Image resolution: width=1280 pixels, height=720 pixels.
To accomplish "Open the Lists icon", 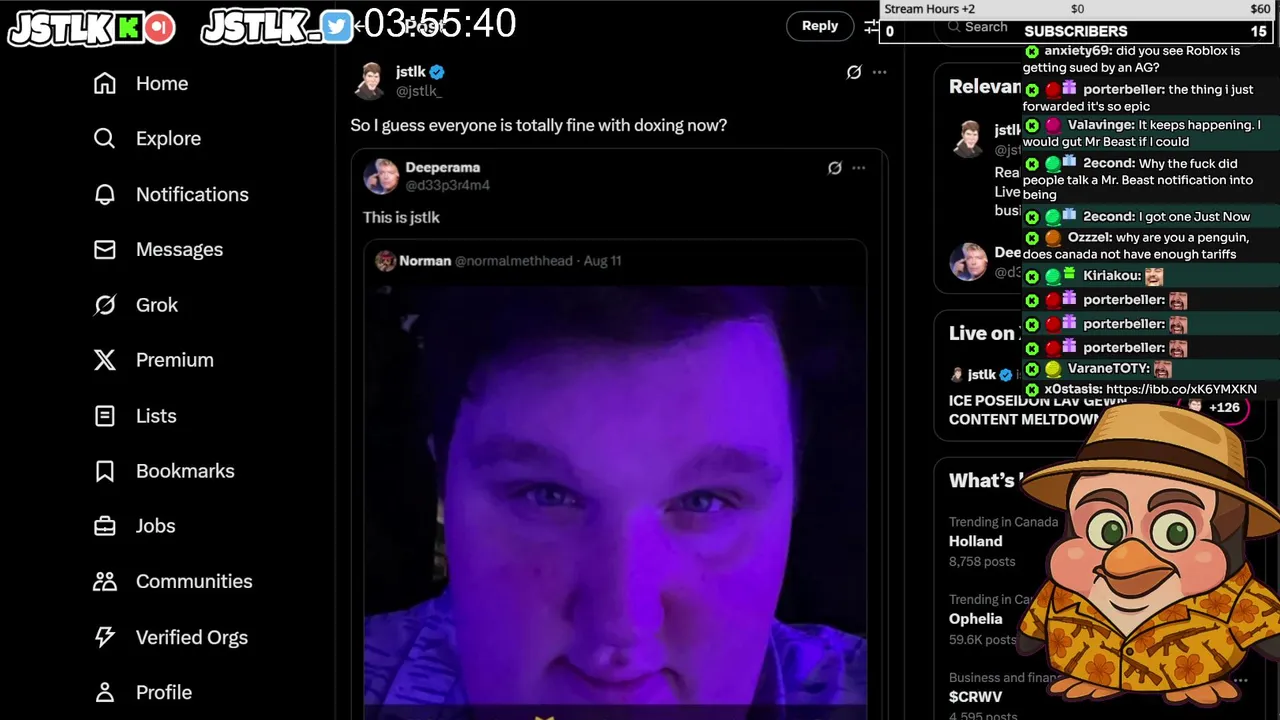I will click(x=105, y=415).
